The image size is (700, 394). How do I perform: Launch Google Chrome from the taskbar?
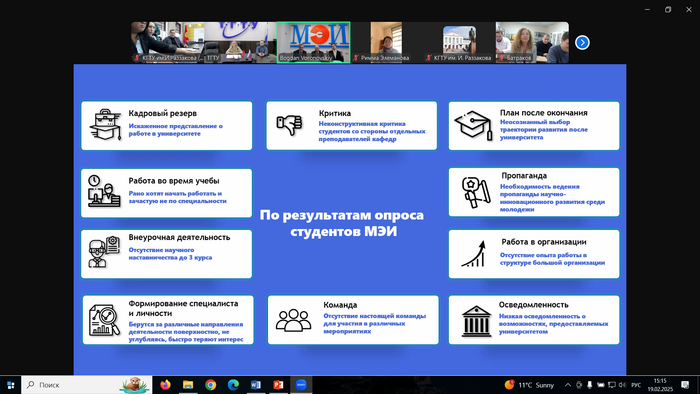(x=211, y=385)
